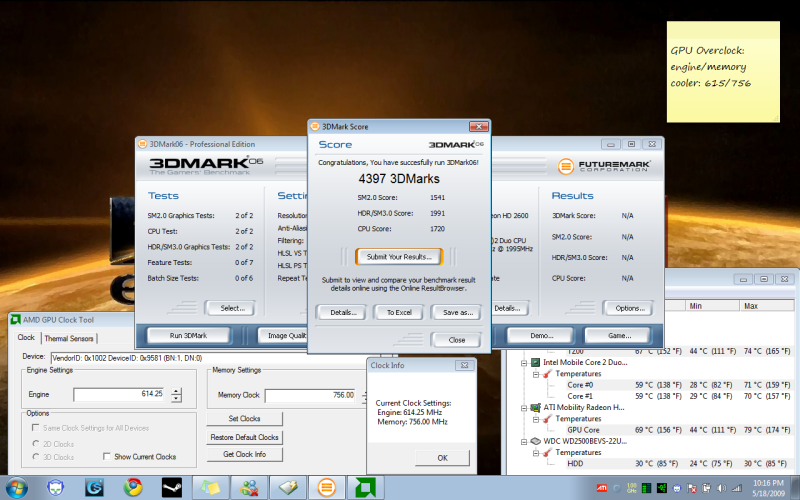800x500 pixels.
Task: Click Details in the Score dialog
Action: tap(341, 312)
